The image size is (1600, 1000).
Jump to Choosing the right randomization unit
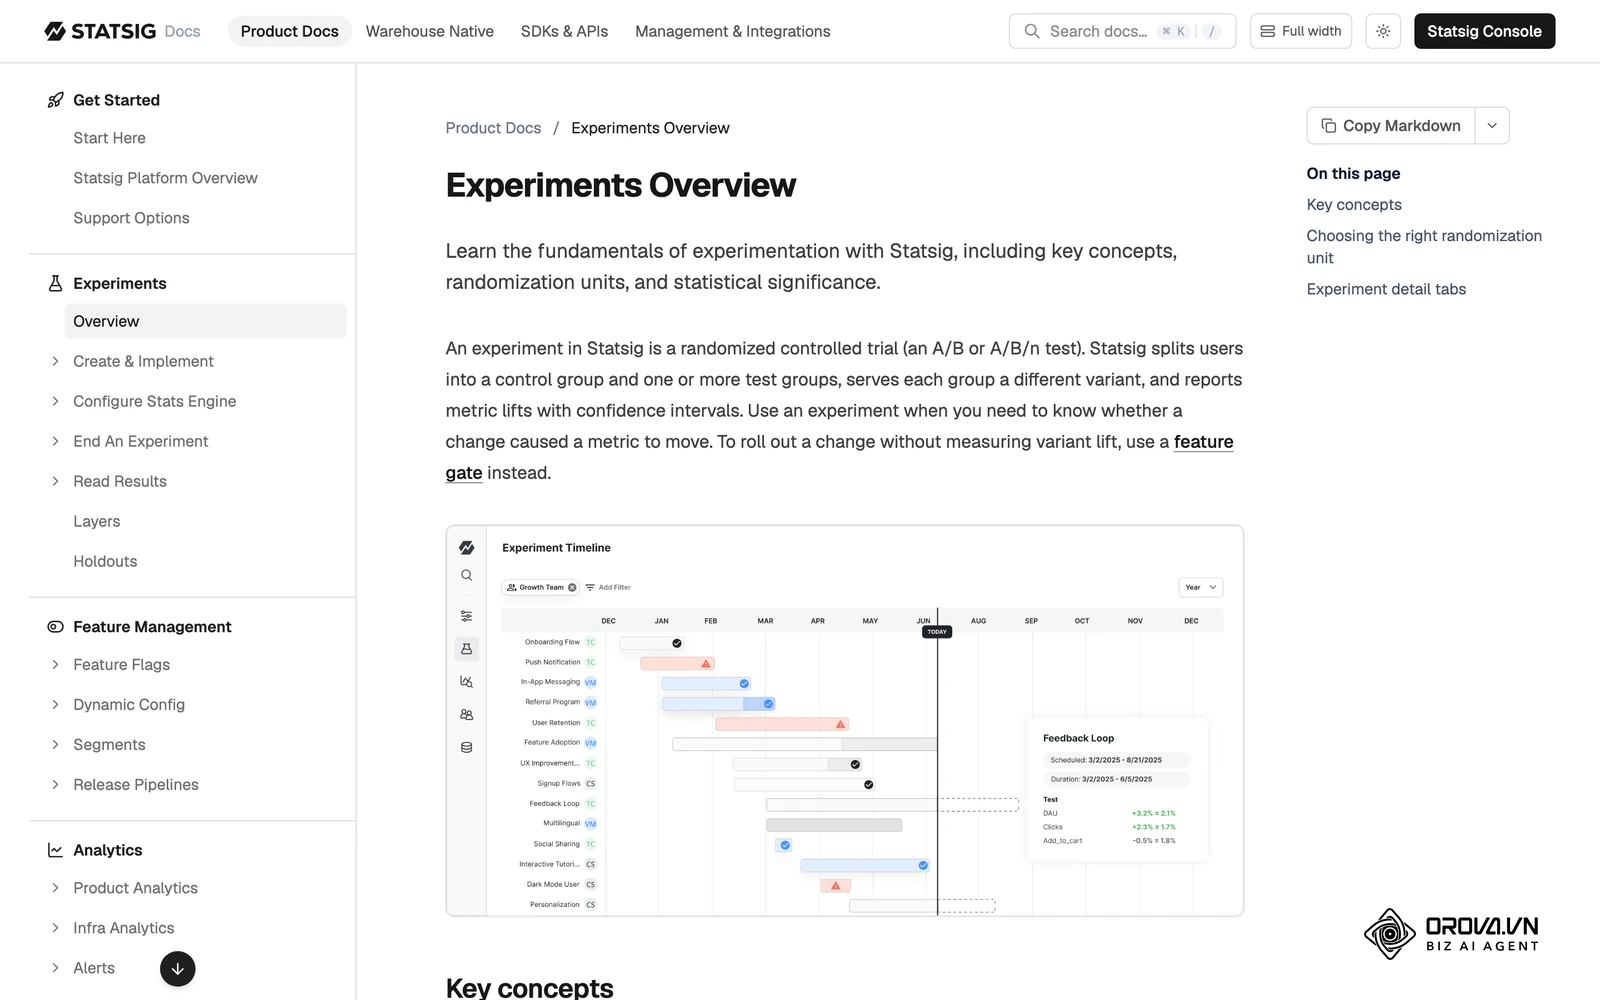tap(1424, 247)
